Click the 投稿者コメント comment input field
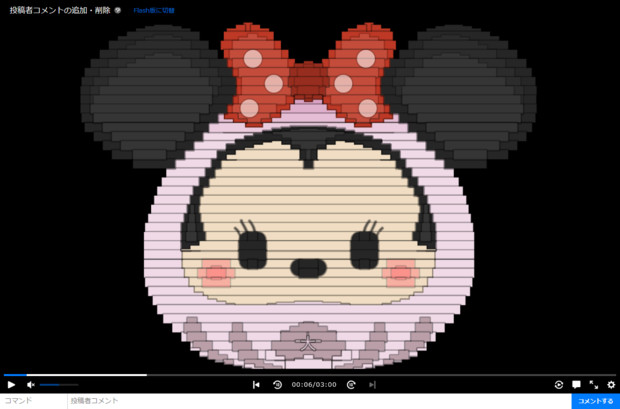 [319, 401]
